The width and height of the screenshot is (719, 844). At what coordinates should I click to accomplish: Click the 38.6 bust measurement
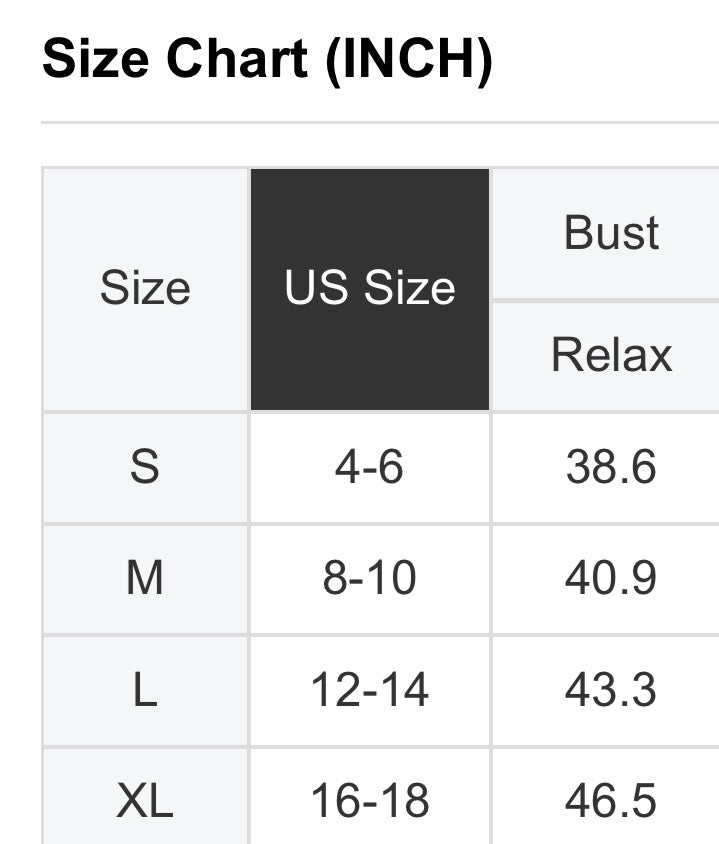[611, 467]
